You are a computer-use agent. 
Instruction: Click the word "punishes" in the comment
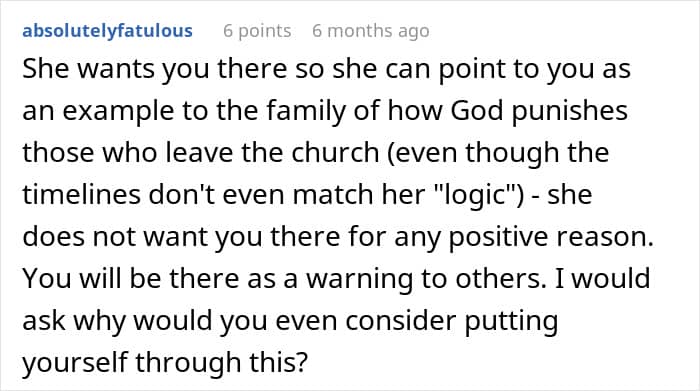click(x=570, y=111)
